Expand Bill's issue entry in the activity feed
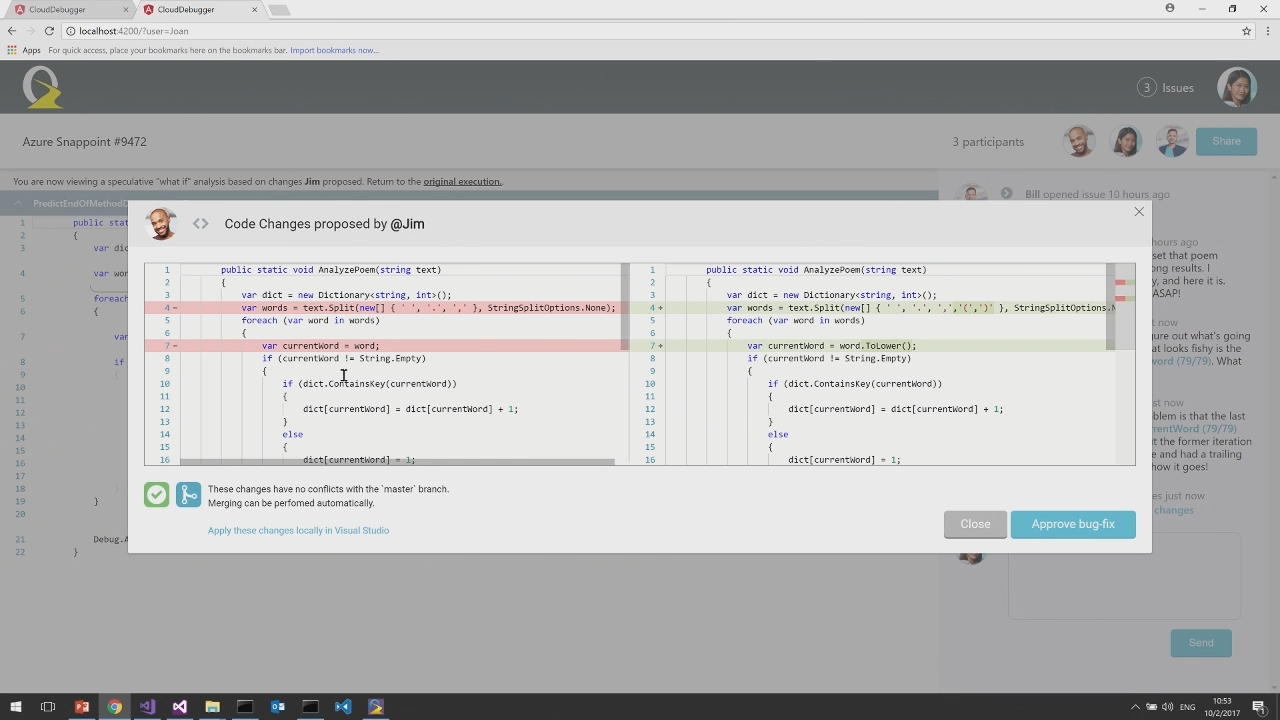The image size is (1280, 720). coord(1006,193)
